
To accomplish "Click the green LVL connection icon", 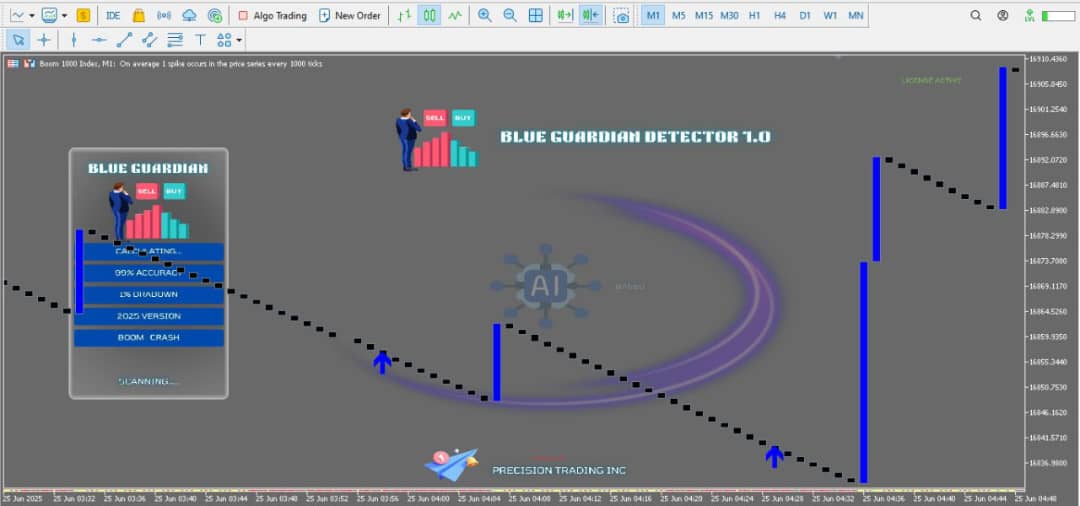I will [1030, 15].
